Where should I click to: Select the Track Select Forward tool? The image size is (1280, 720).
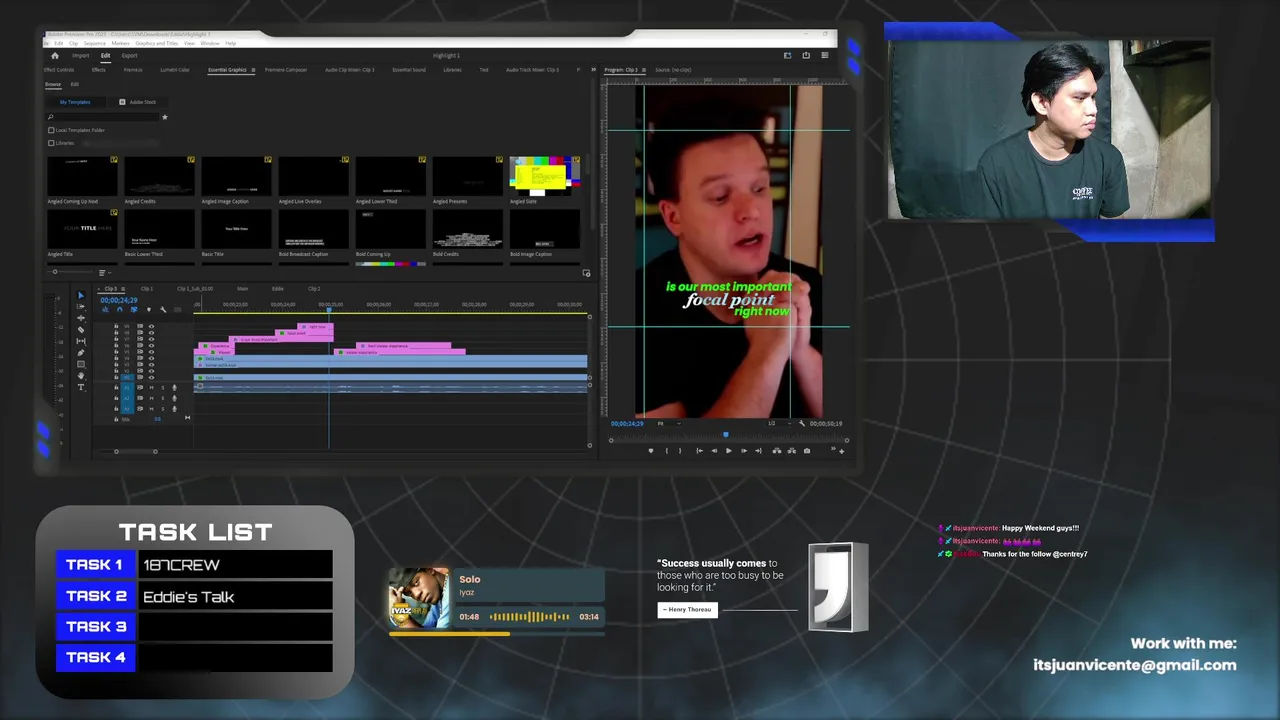pyautogui.click(x=81, y=307)
